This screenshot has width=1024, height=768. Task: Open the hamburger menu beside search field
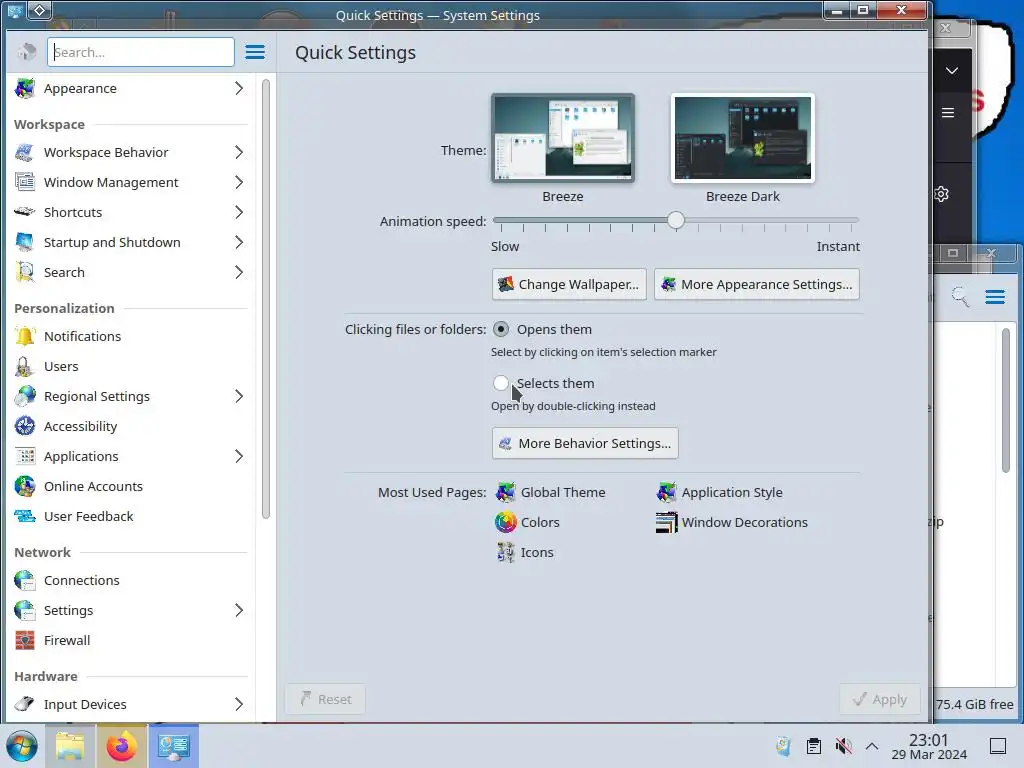click(255, 52)
